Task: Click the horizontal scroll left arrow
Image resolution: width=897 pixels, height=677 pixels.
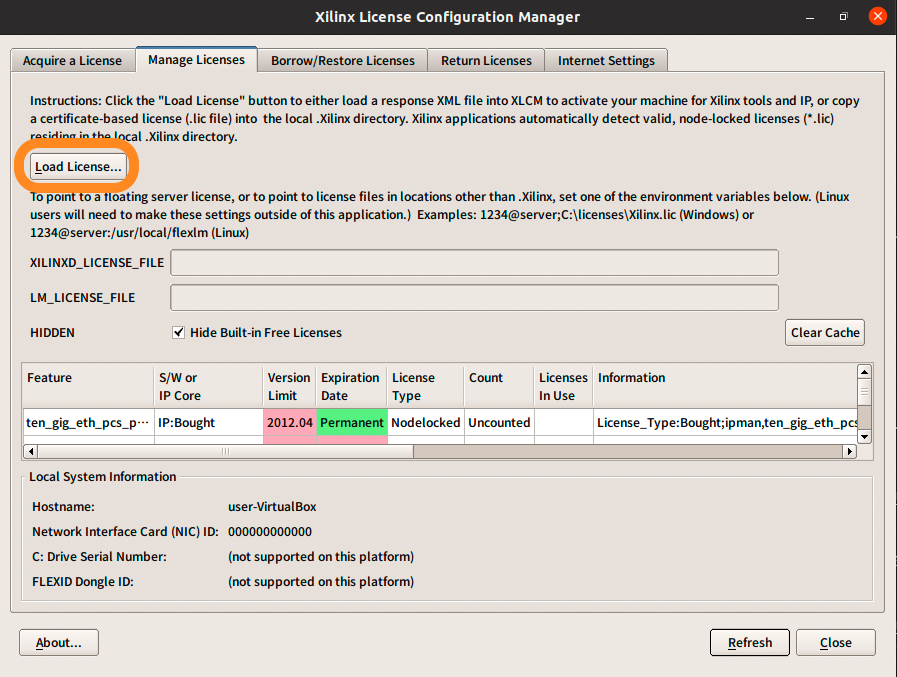Action: point(31,452)
